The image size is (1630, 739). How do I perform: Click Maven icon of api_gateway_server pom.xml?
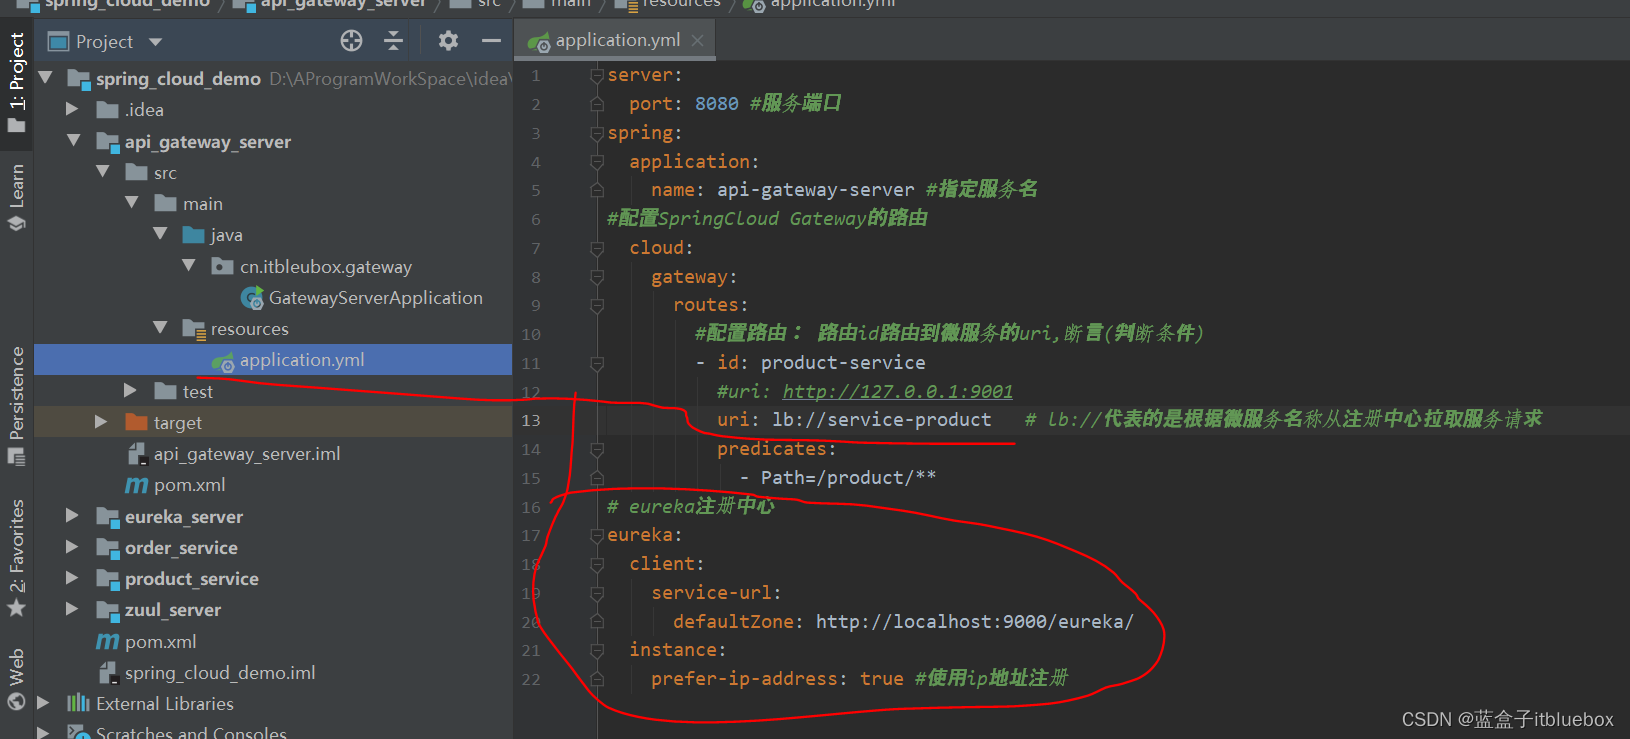coord(136,485)
